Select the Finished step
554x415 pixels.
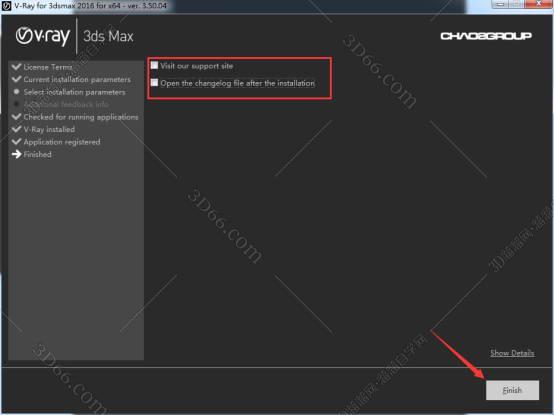coord(37,154)
